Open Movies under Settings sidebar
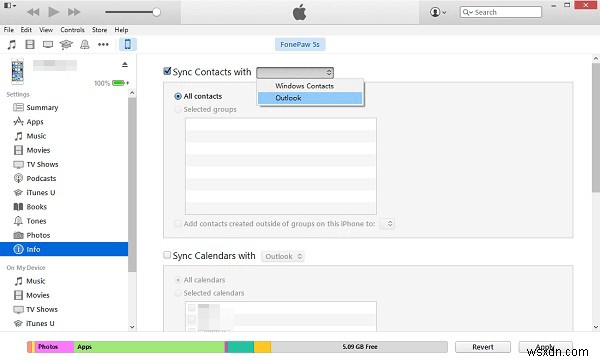Viewport: 600px width, 362px height. point(38,150)
